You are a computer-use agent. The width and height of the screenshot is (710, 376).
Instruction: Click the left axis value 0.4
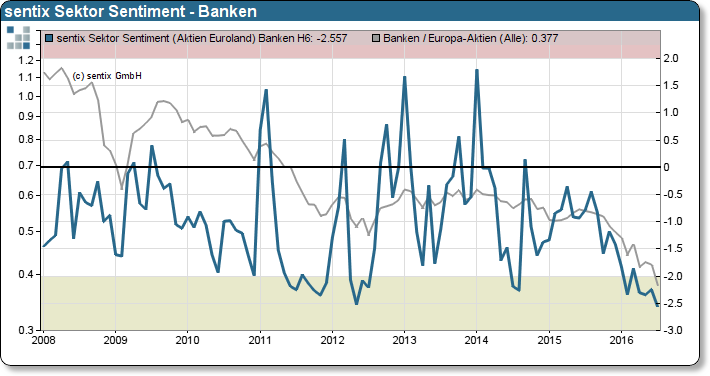pos(27,275)
